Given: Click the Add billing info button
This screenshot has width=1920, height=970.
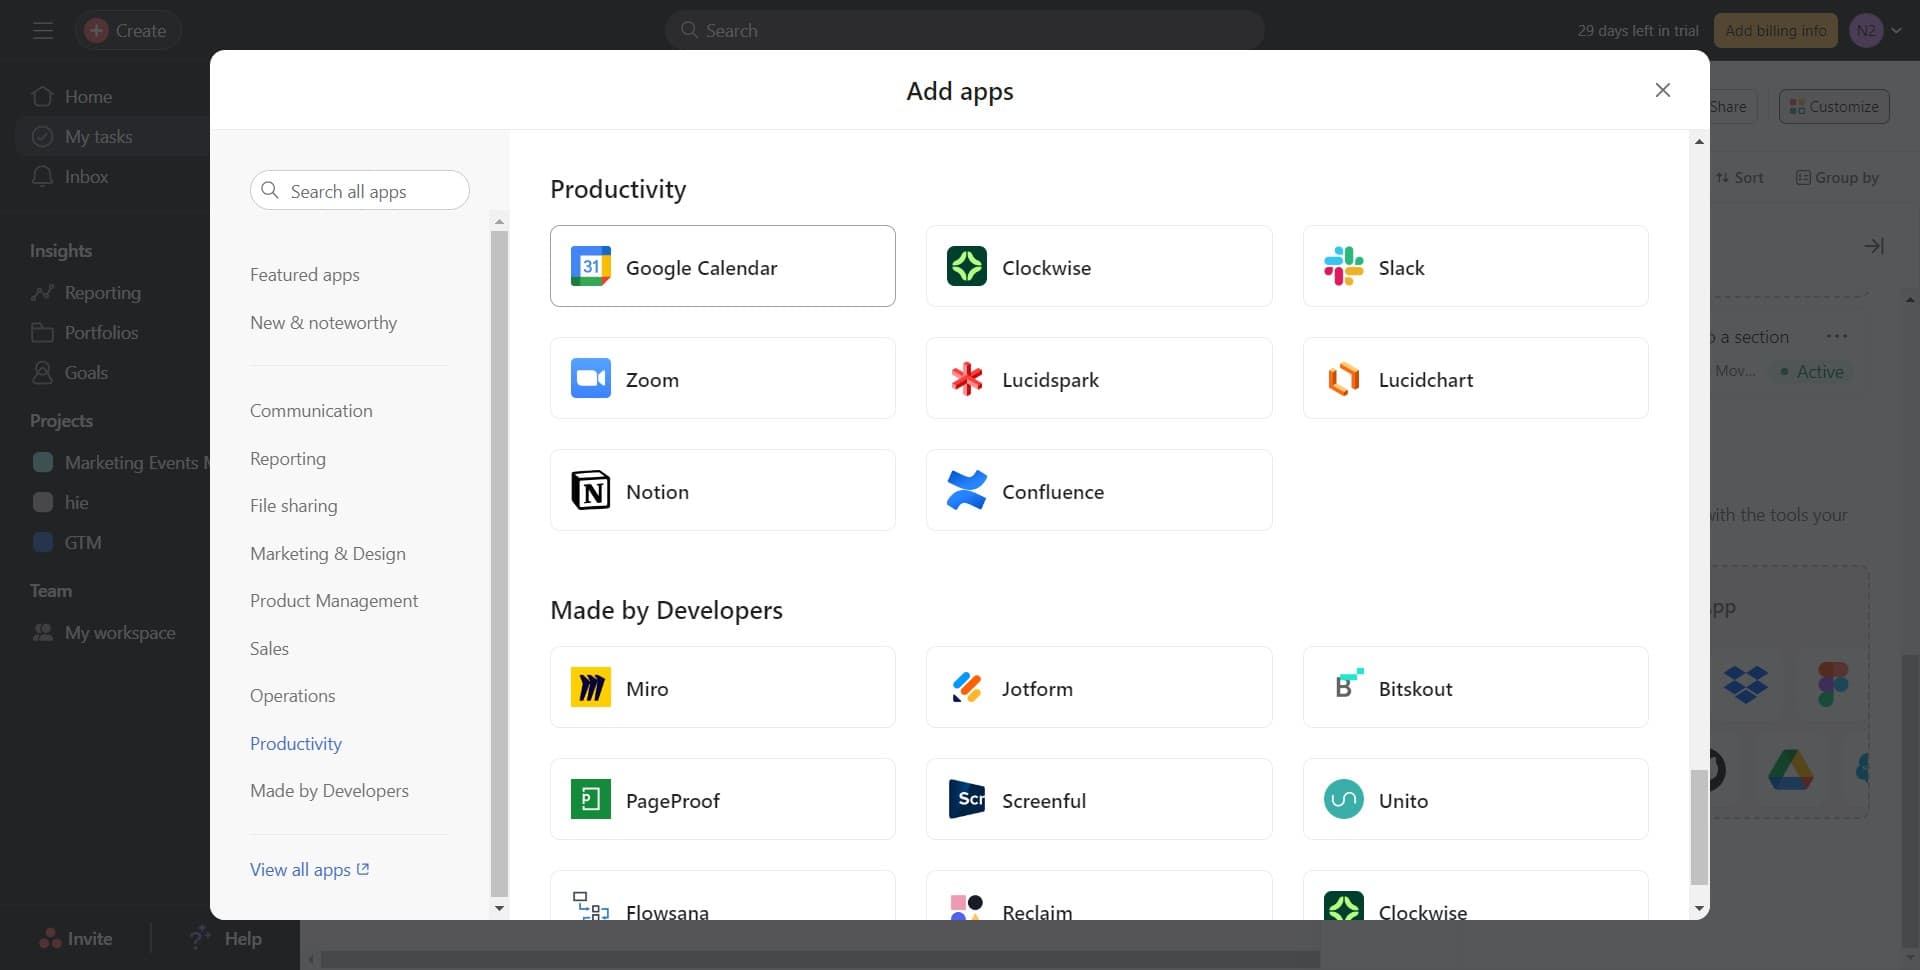Looking at the screenshot, I should [x=1775, y=30].
